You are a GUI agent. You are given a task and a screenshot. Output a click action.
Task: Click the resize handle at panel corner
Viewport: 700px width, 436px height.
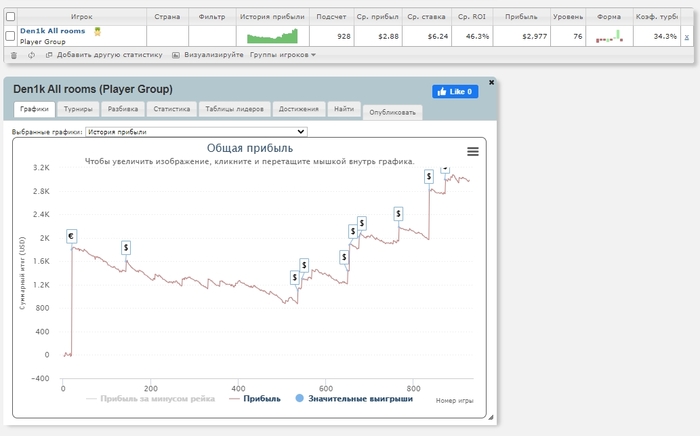[x=491, y=417]
